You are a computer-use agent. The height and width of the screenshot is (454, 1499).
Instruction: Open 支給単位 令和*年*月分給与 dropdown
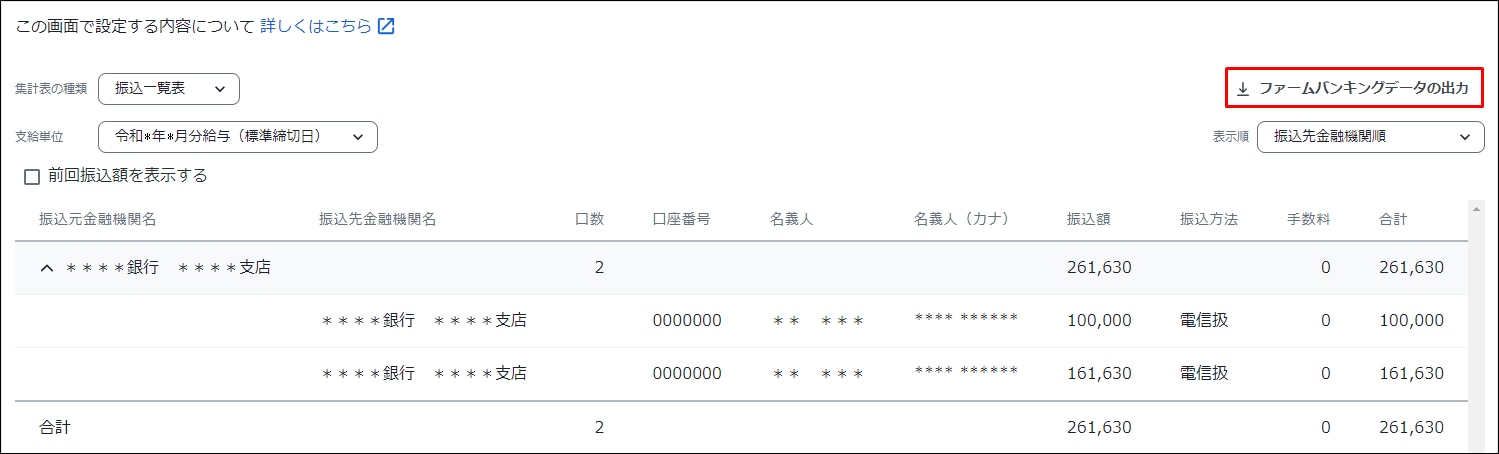click(238, 137)
